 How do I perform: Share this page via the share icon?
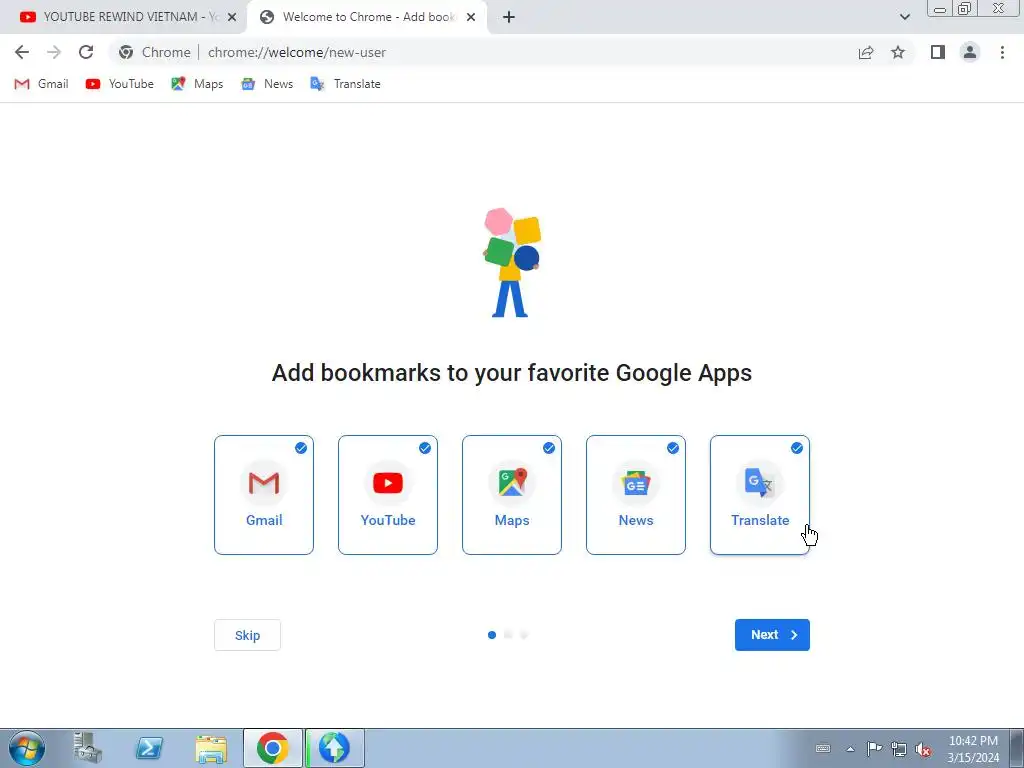[x=866, y=52]
